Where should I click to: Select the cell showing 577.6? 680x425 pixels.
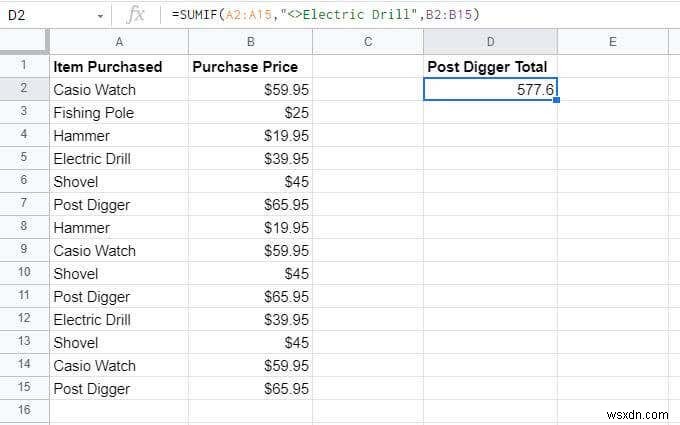490,89
